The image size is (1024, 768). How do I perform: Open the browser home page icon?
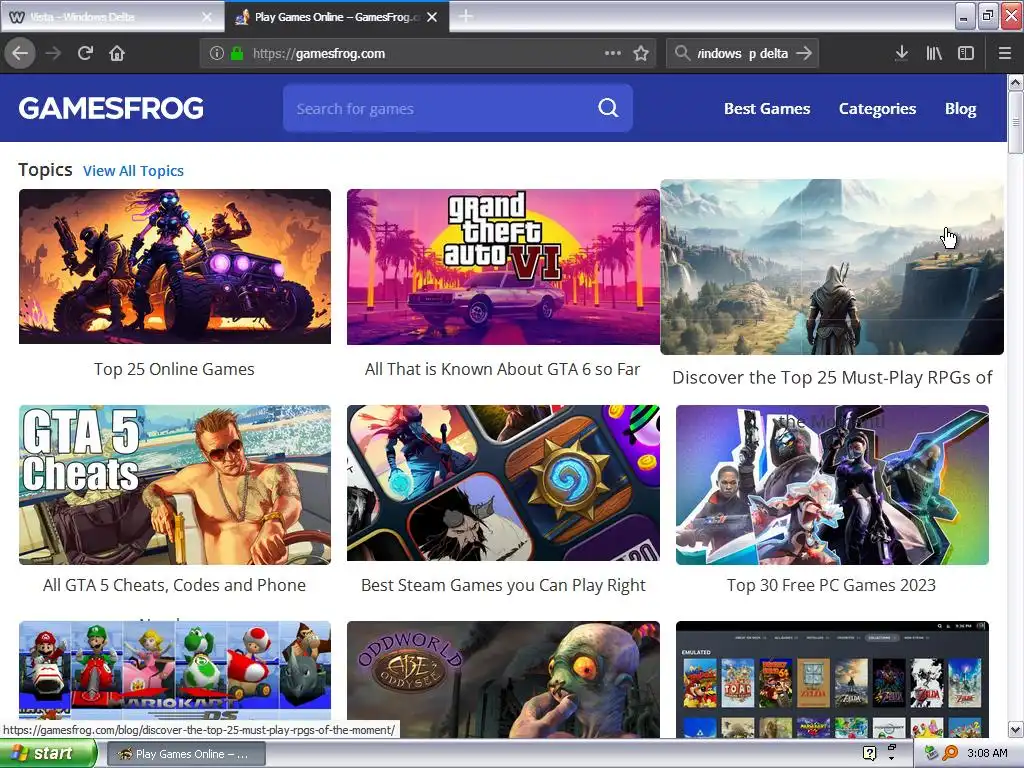(x=117, y=54)
